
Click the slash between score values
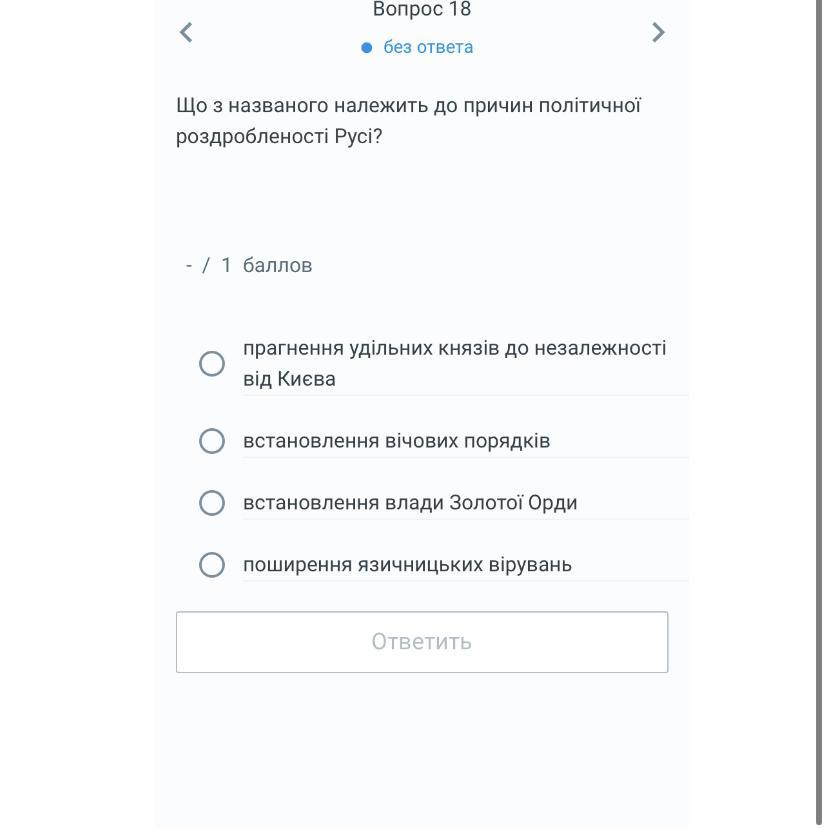click(206, 265)
